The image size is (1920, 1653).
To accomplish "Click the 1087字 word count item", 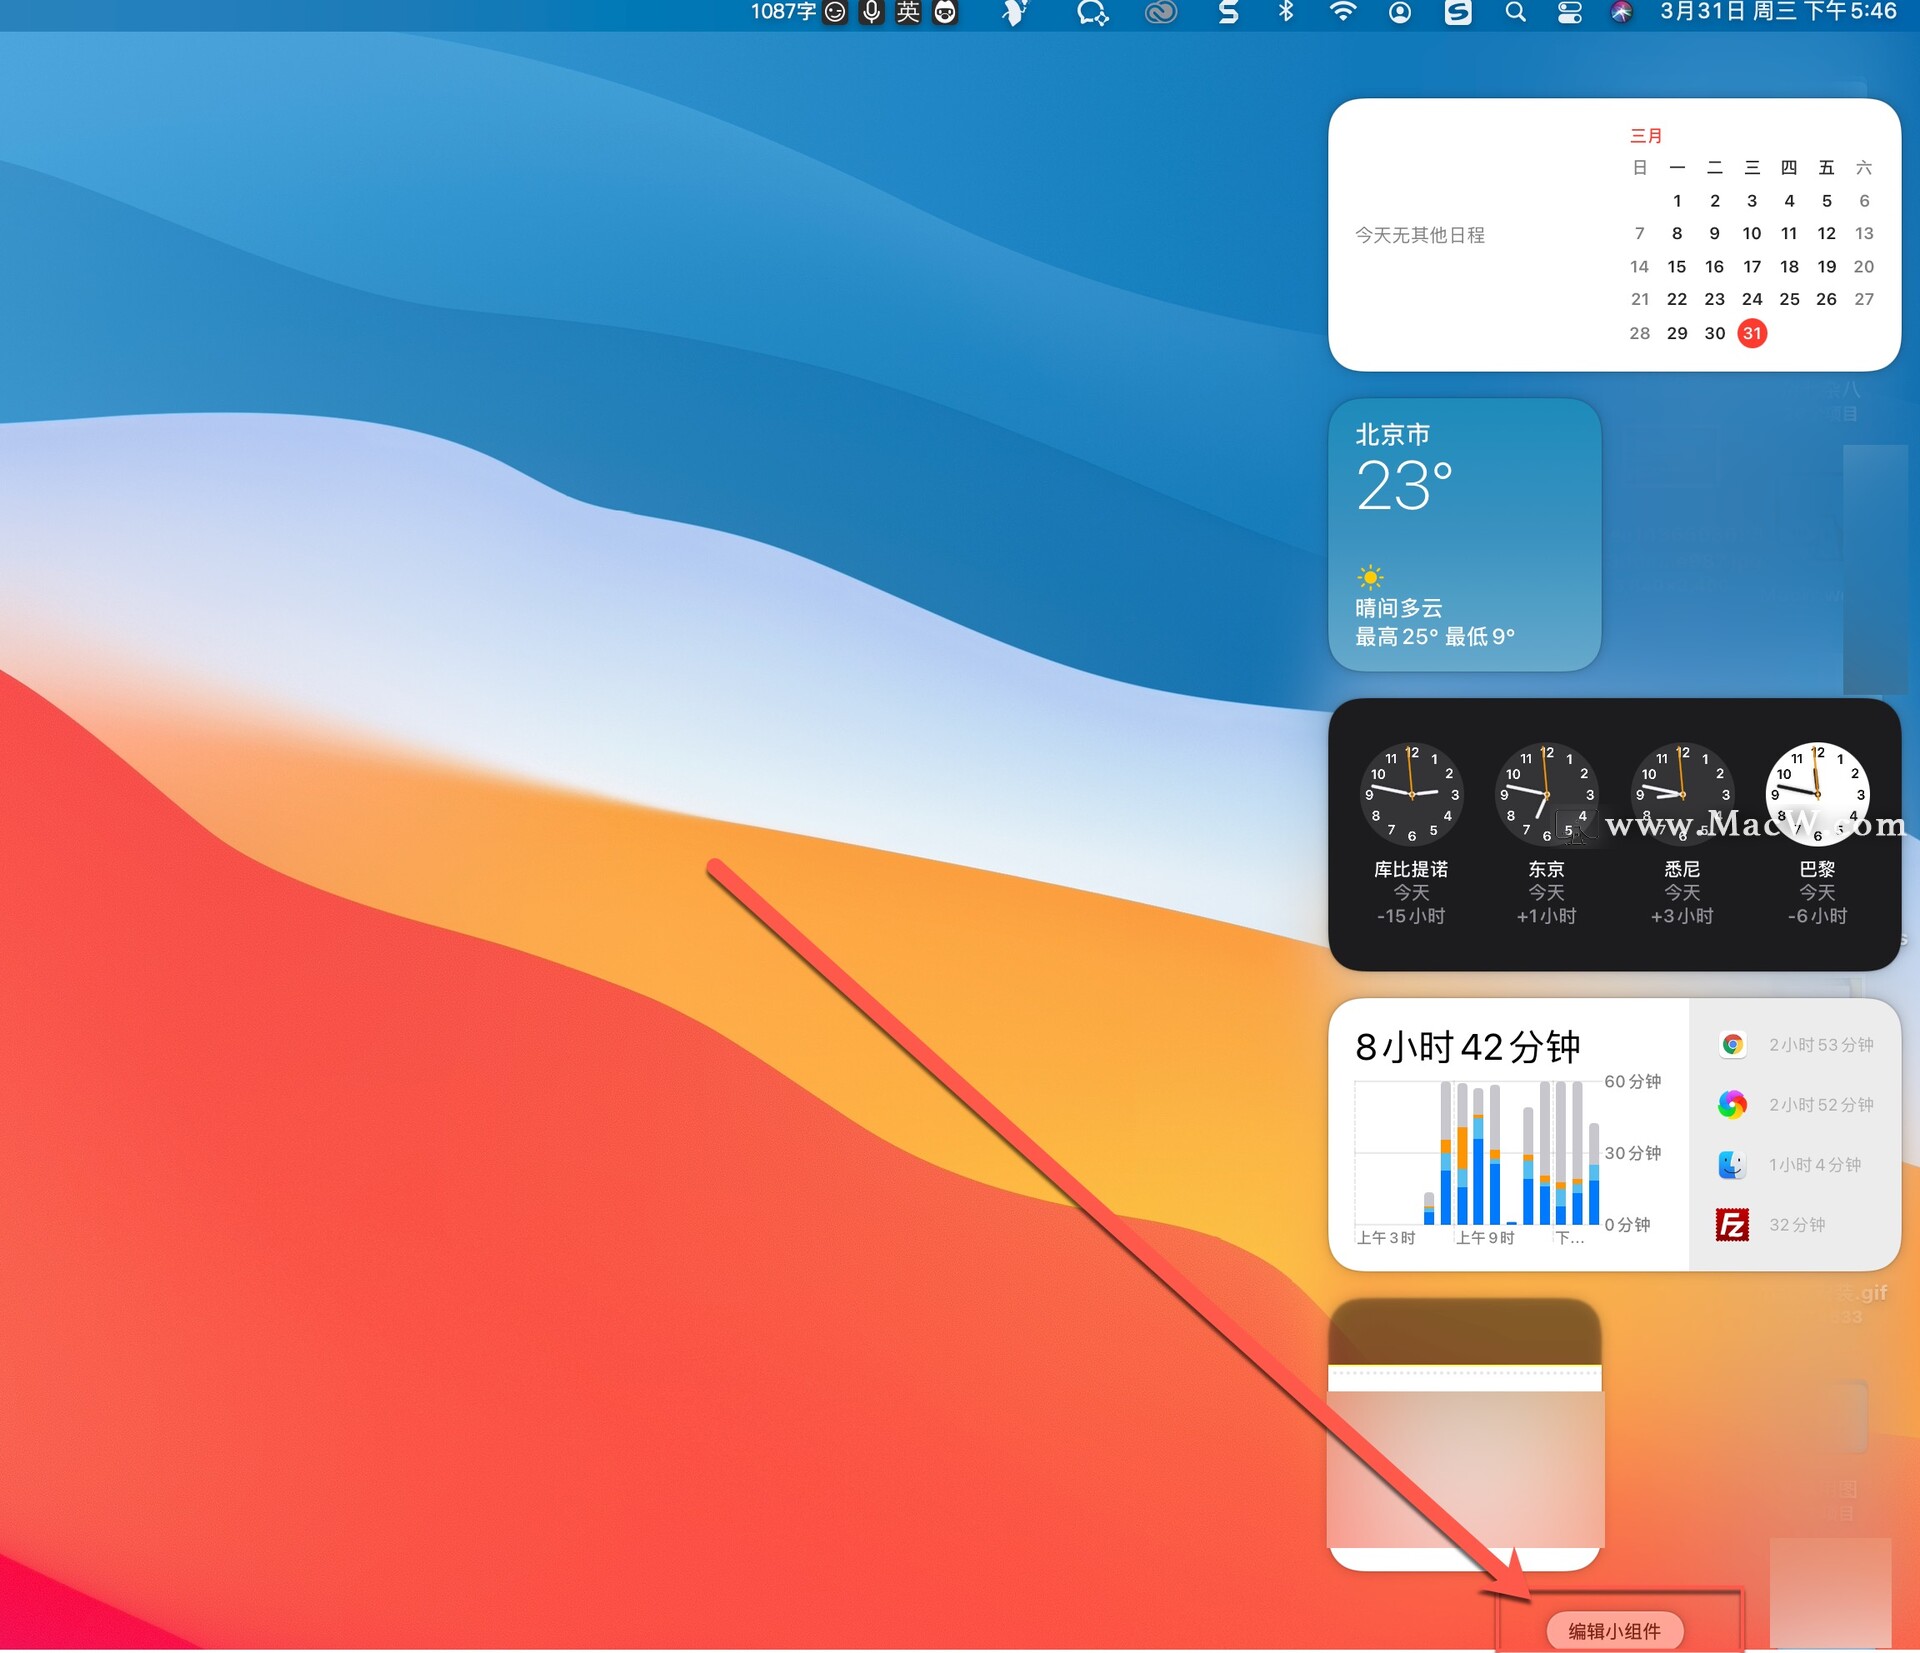I will pos(783,12).
